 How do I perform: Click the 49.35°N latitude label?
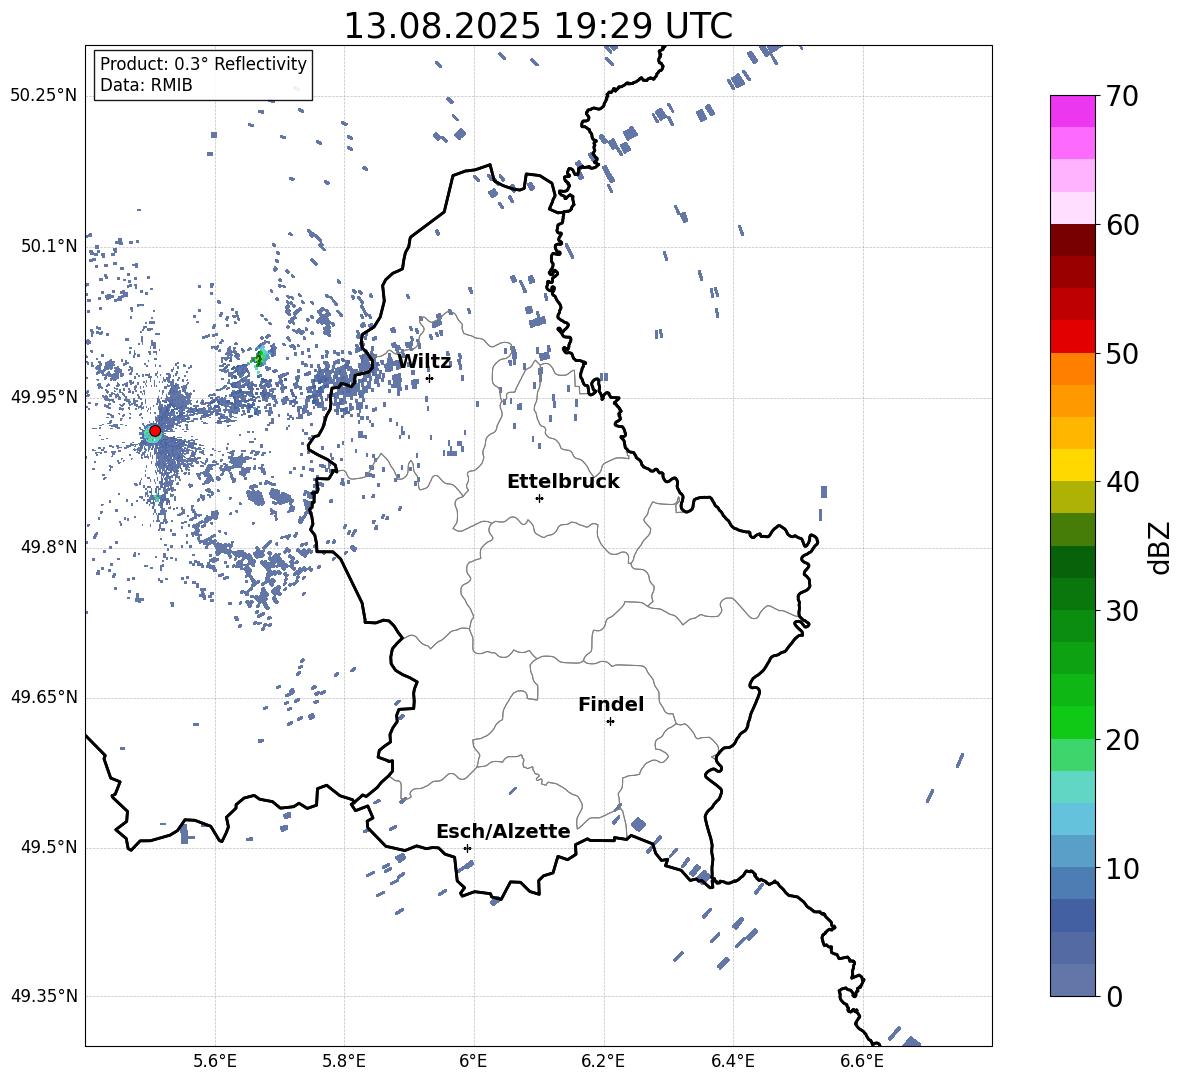tap(44, 996)
